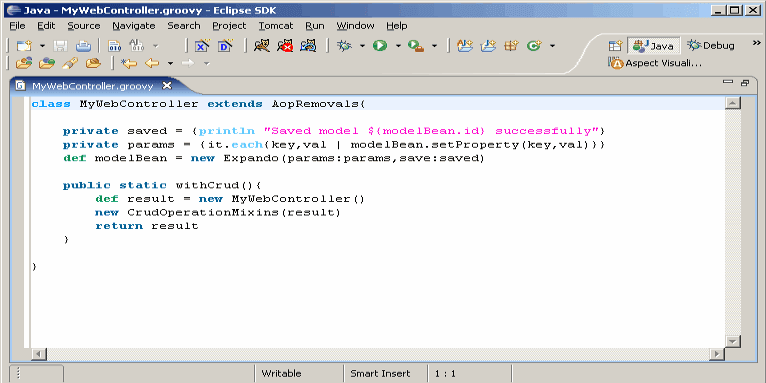766x383 pixels.
Task: Click the Print icon
Action: tap(83, 46)
